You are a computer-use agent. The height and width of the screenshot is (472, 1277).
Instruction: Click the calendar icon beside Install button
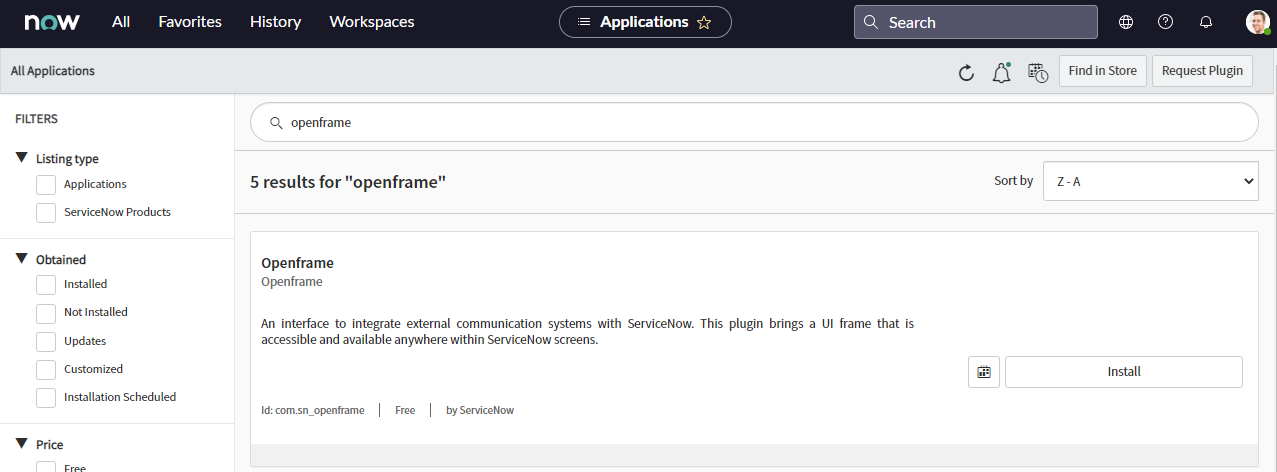[x=984, y=372]
